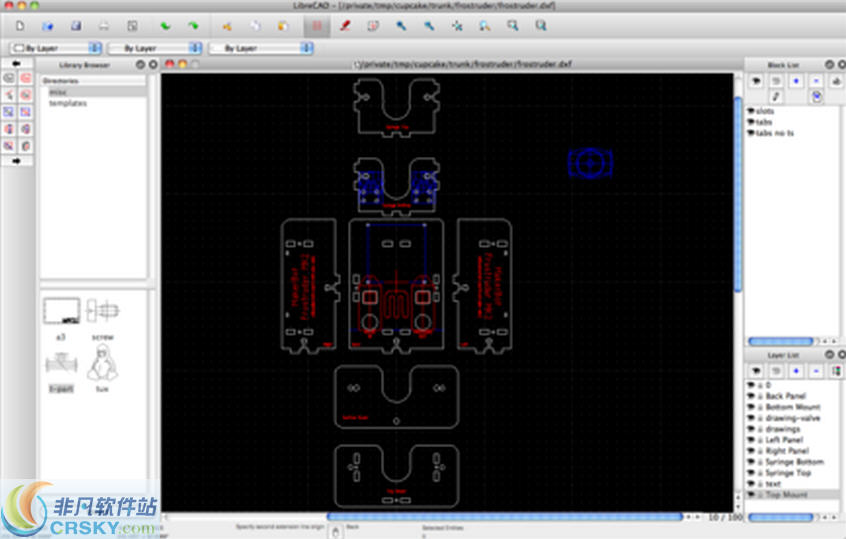
Task: Select the text layer name
Action: coord(773,484)
